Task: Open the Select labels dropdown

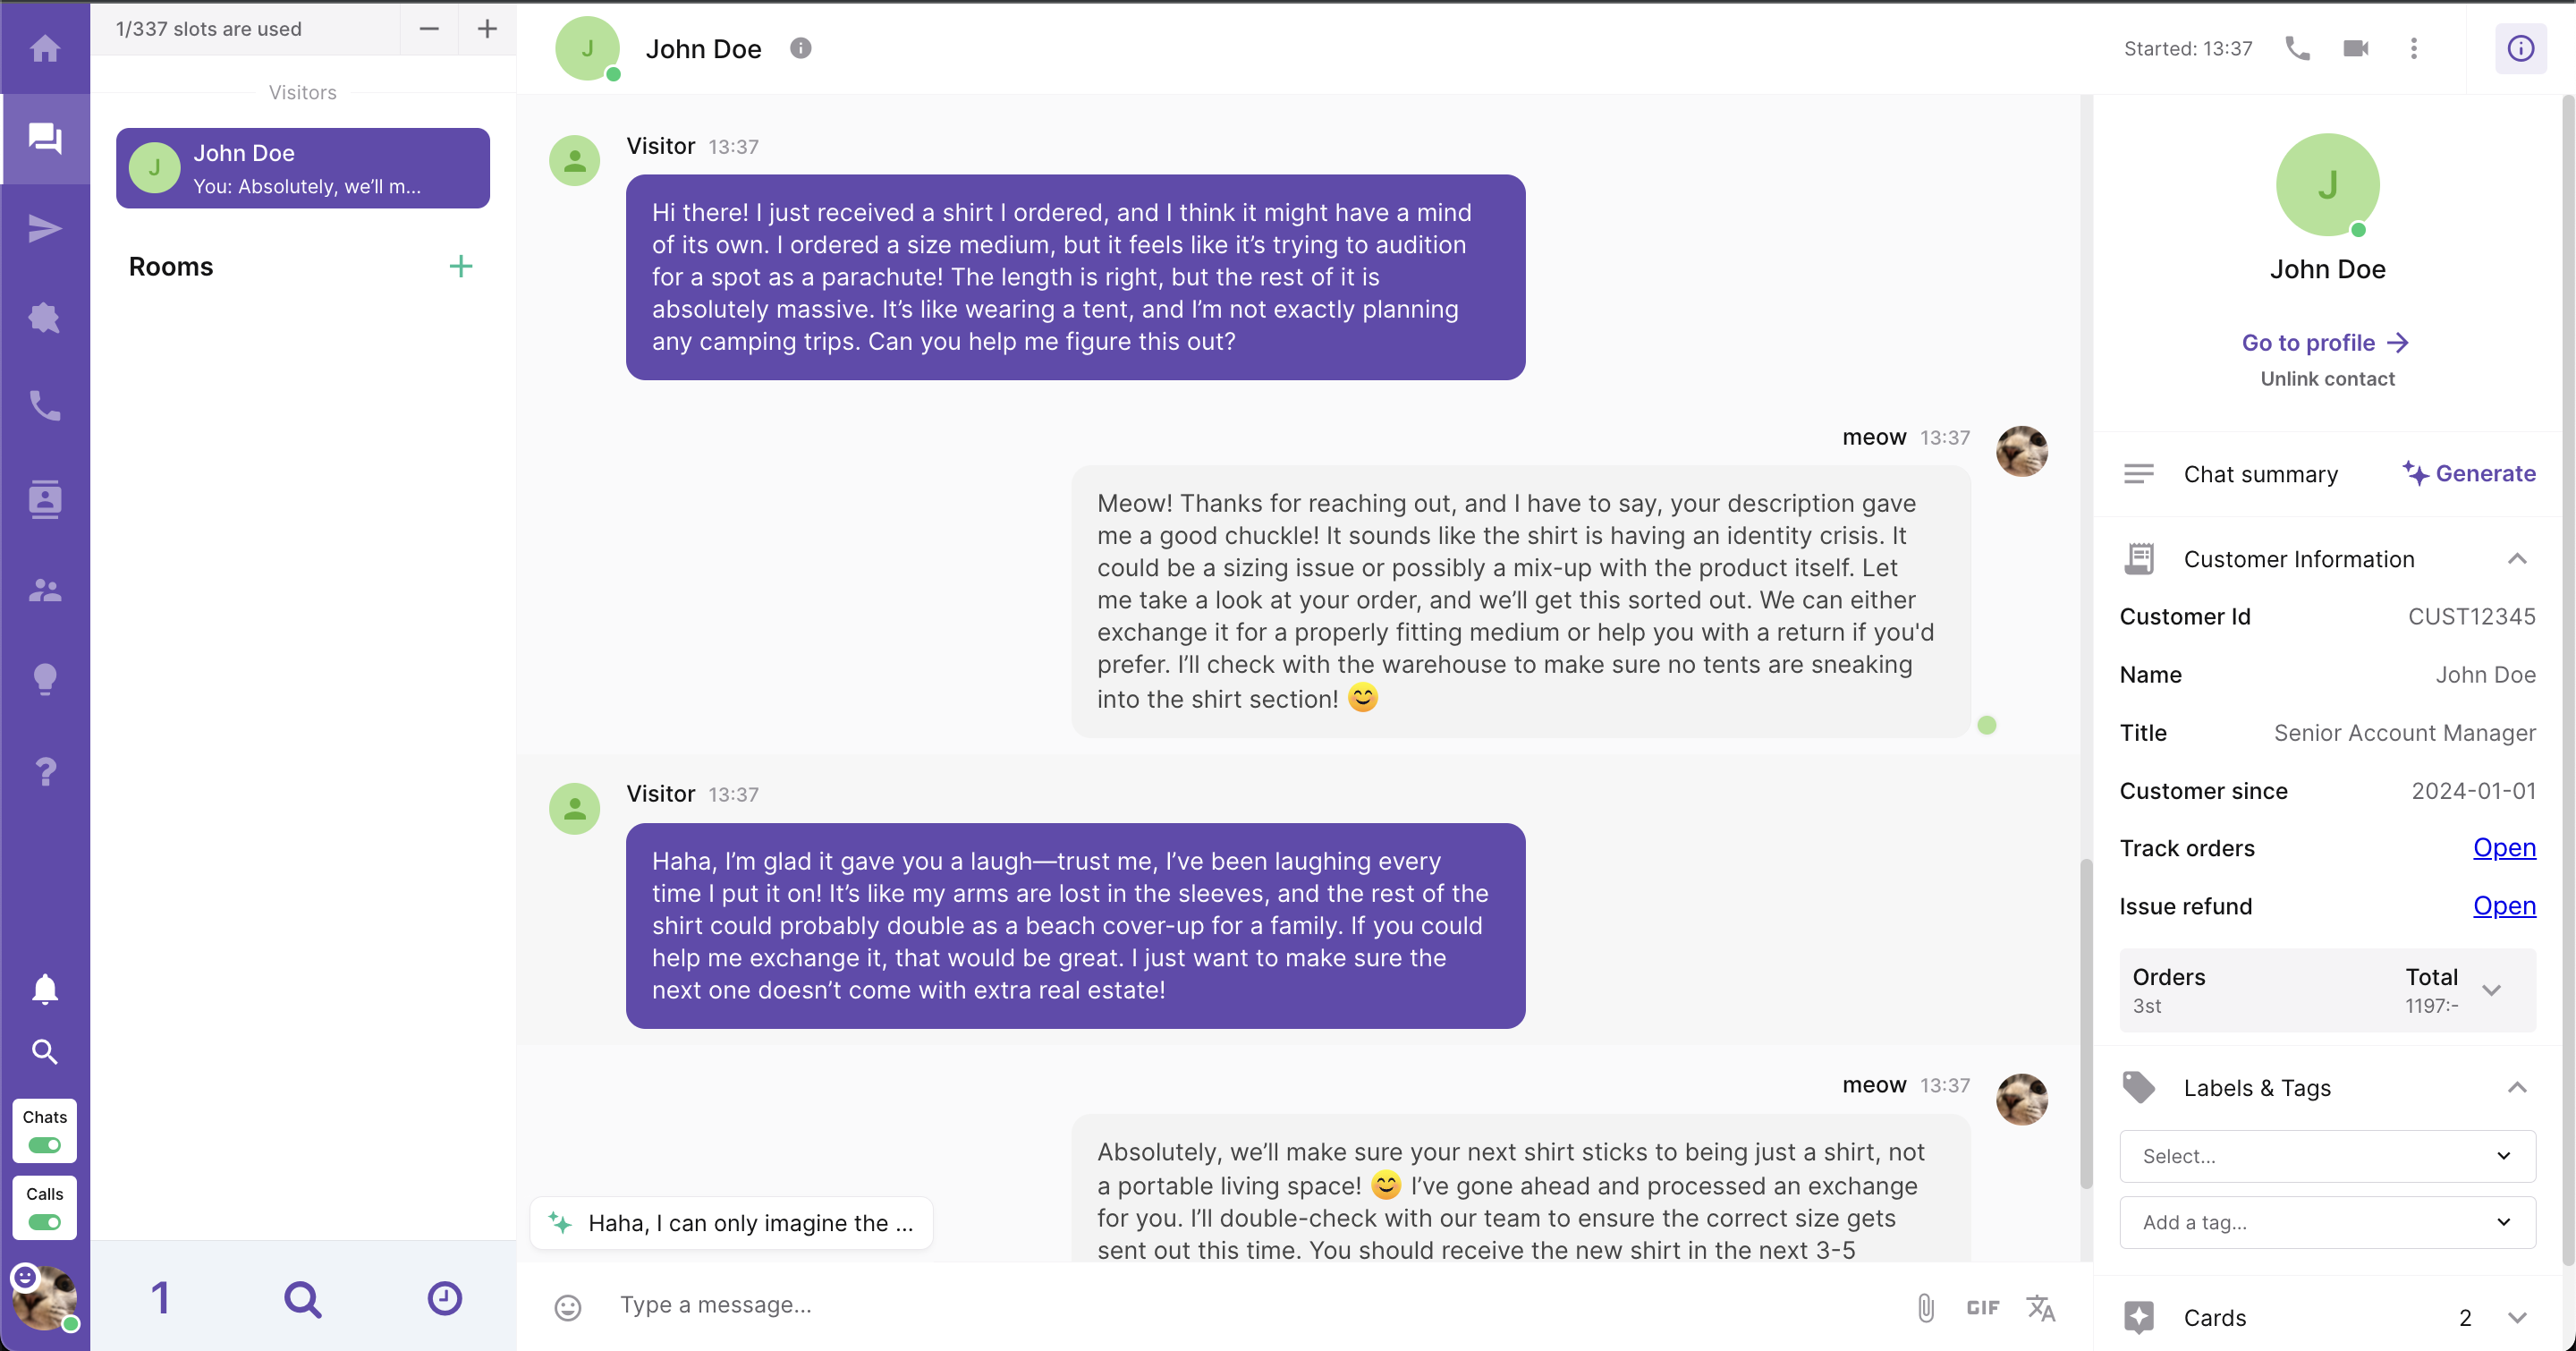Action: (x=2326, y=1156)
